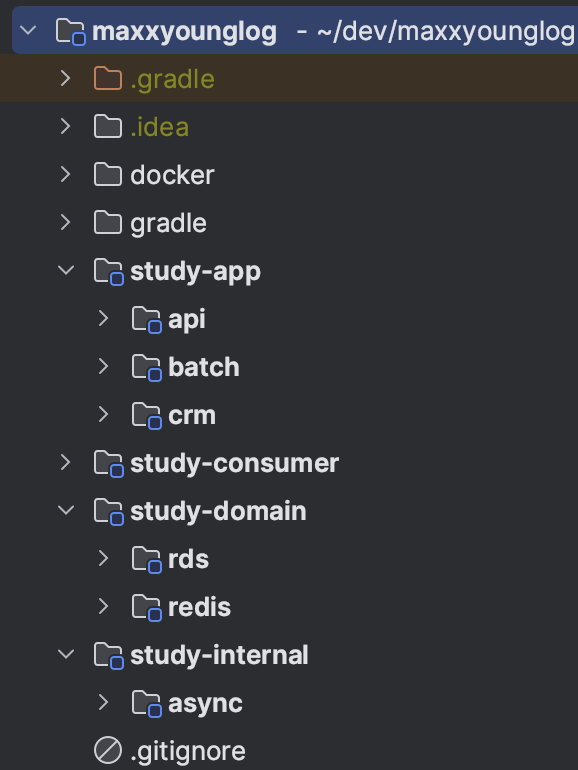Viewport: 578px width, 770px height.
Task: Click the .idea folder icon
Action: pos(108,127)
